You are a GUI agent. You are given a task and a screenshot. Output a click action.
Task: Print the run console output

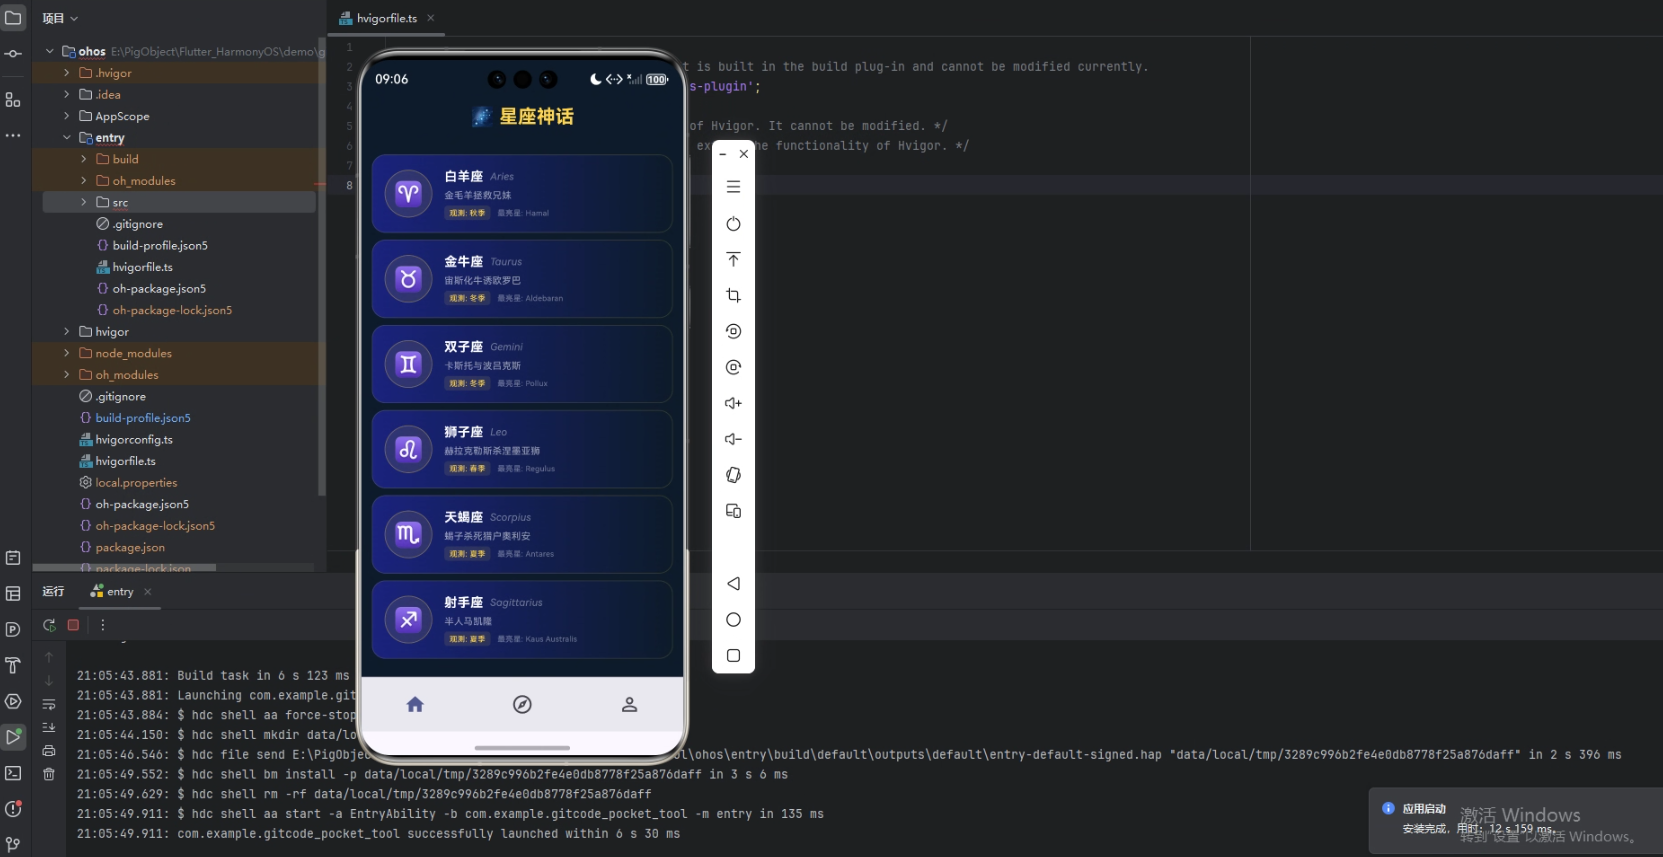pyautogui.click(x=49, y=751)
